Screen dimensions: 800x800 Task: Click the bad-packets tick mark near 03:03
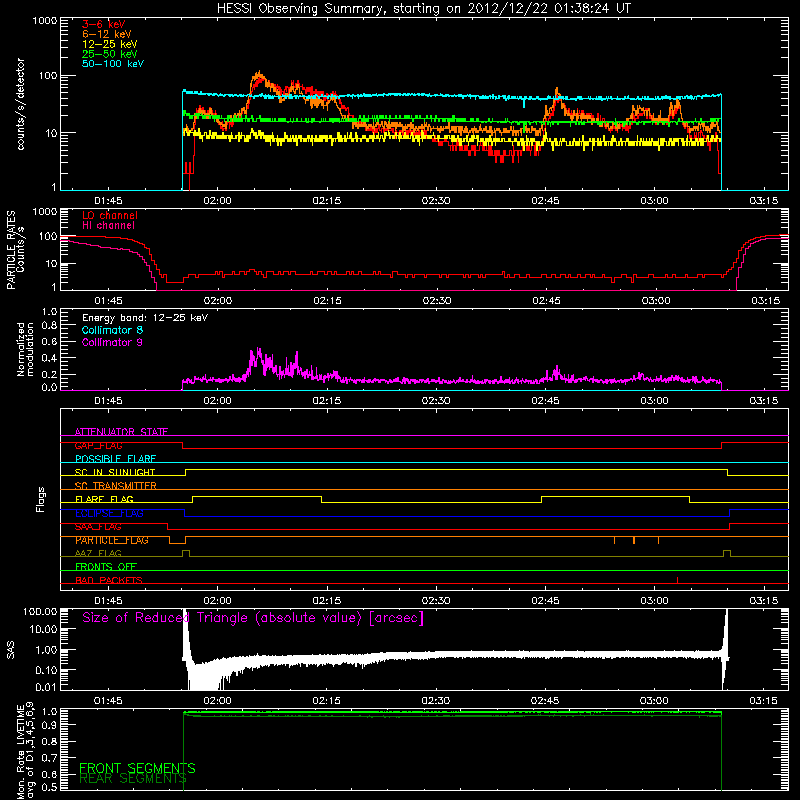[x=677, y=580]
